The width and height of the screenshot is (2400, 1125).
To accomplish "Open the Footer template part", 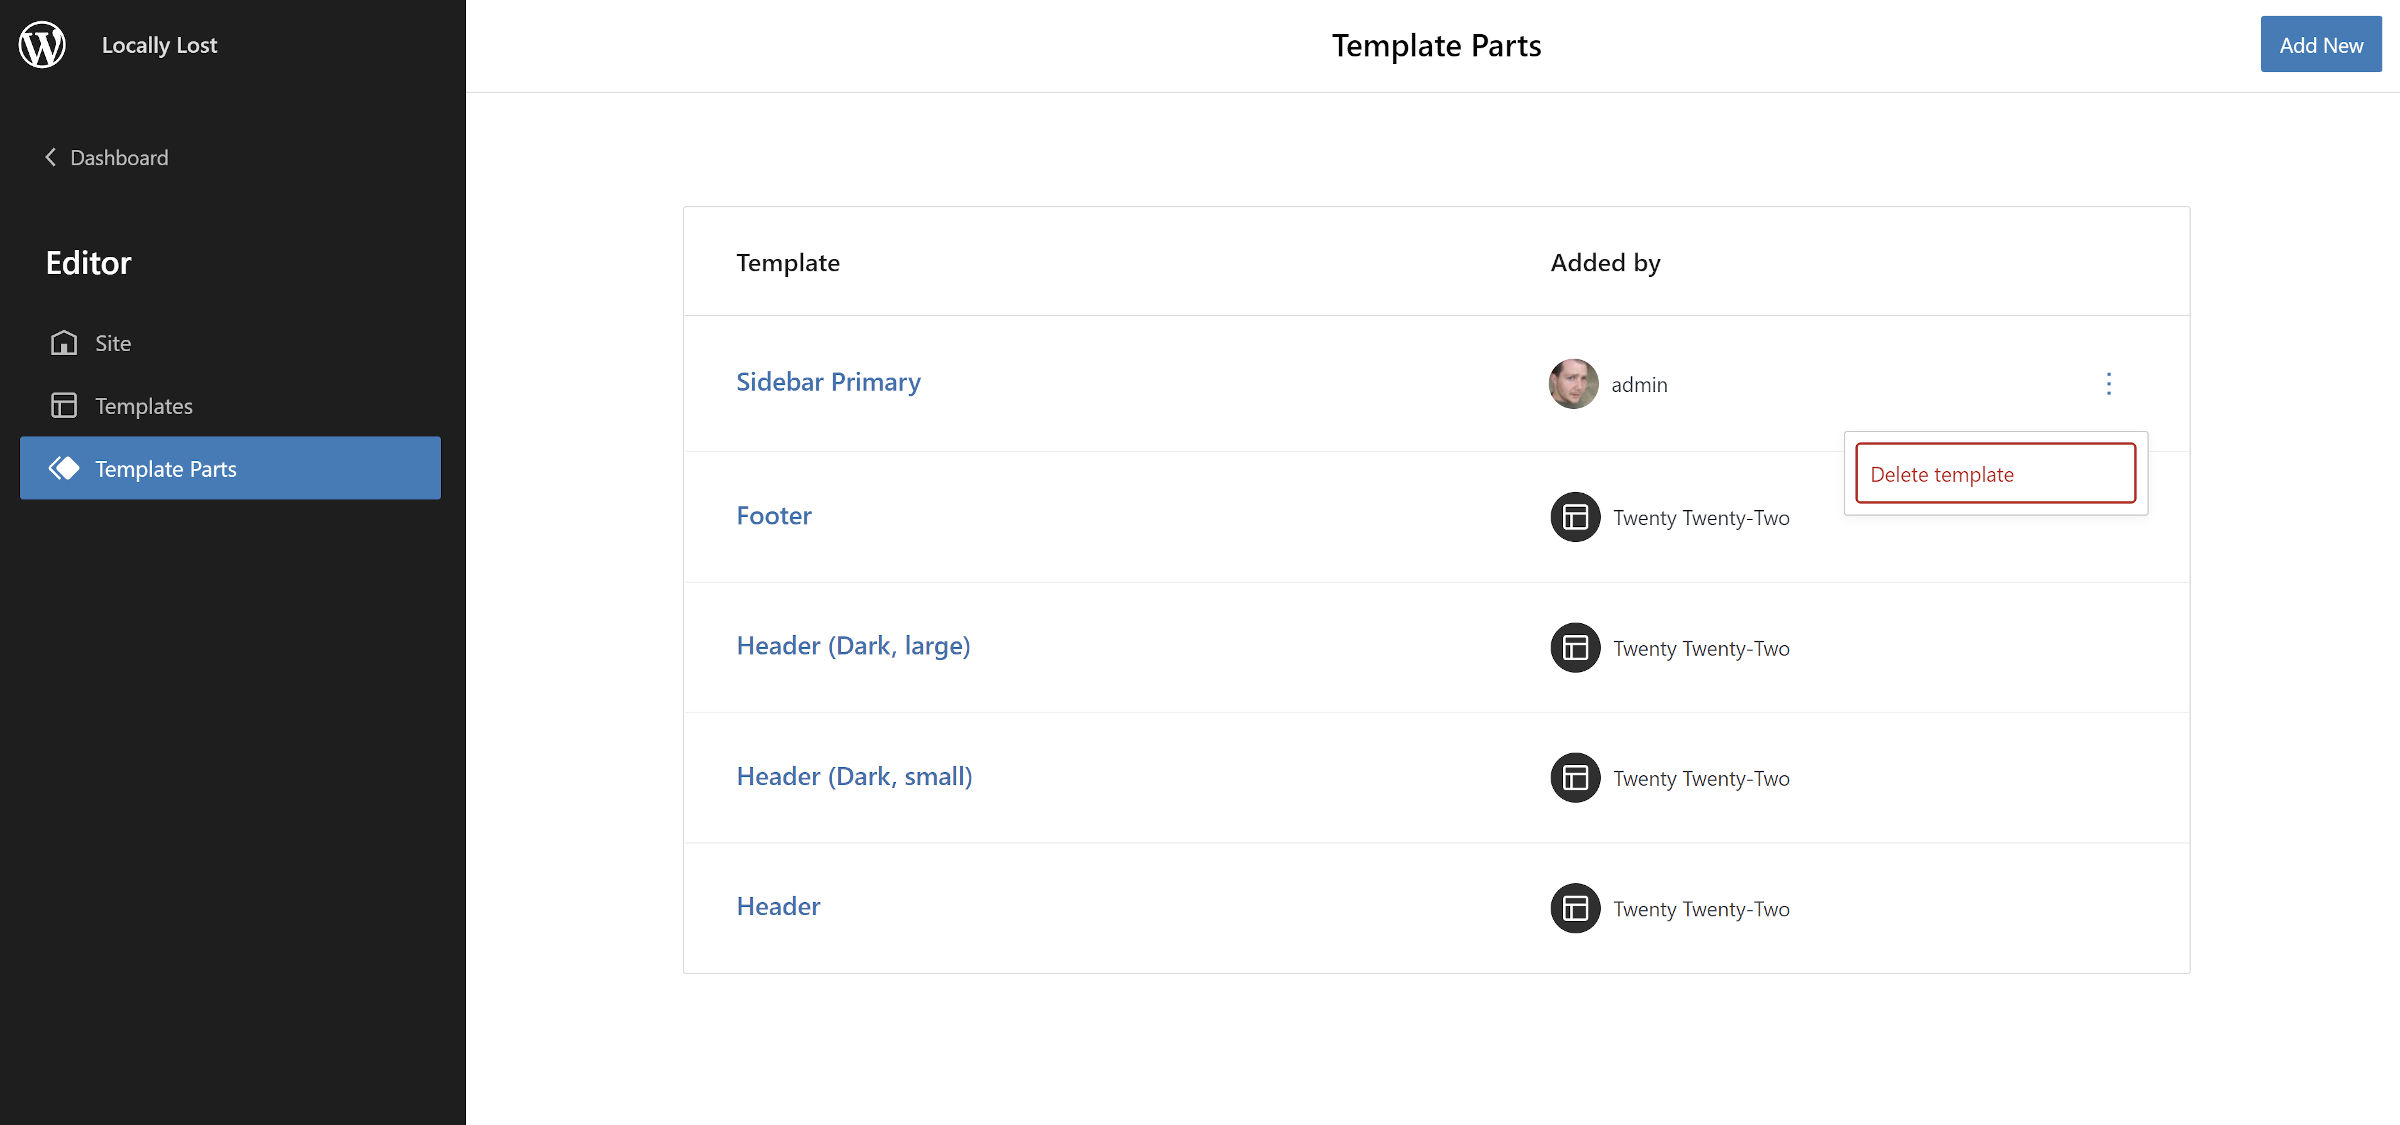I will pyautogui.click(x=774, y=516).
